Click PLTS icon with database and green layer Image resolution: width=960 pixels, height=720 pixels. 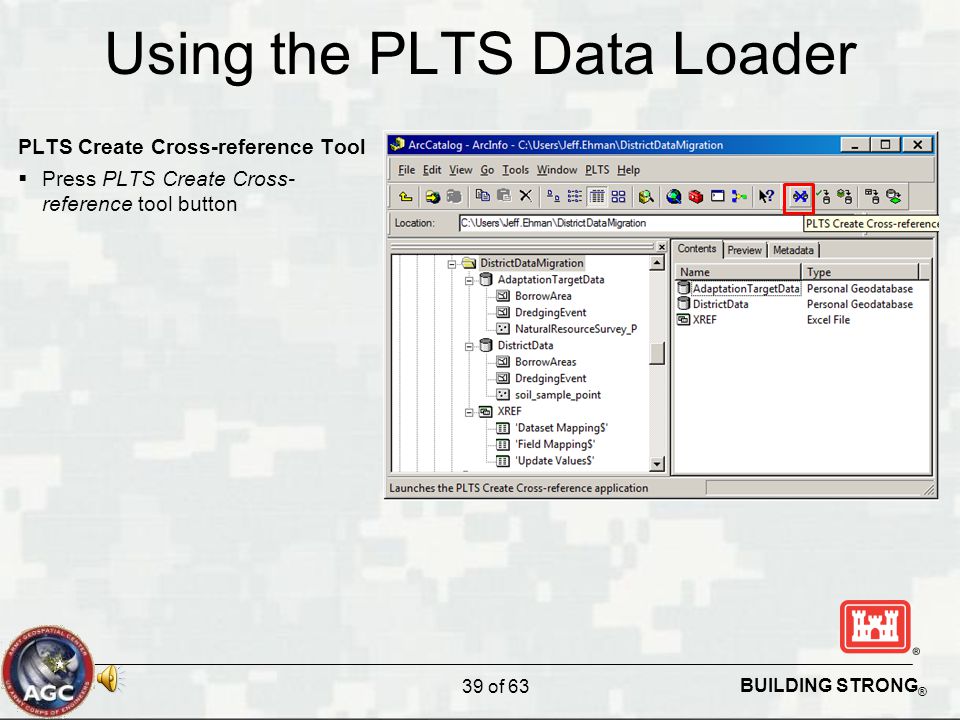click(x=894, y=197)
